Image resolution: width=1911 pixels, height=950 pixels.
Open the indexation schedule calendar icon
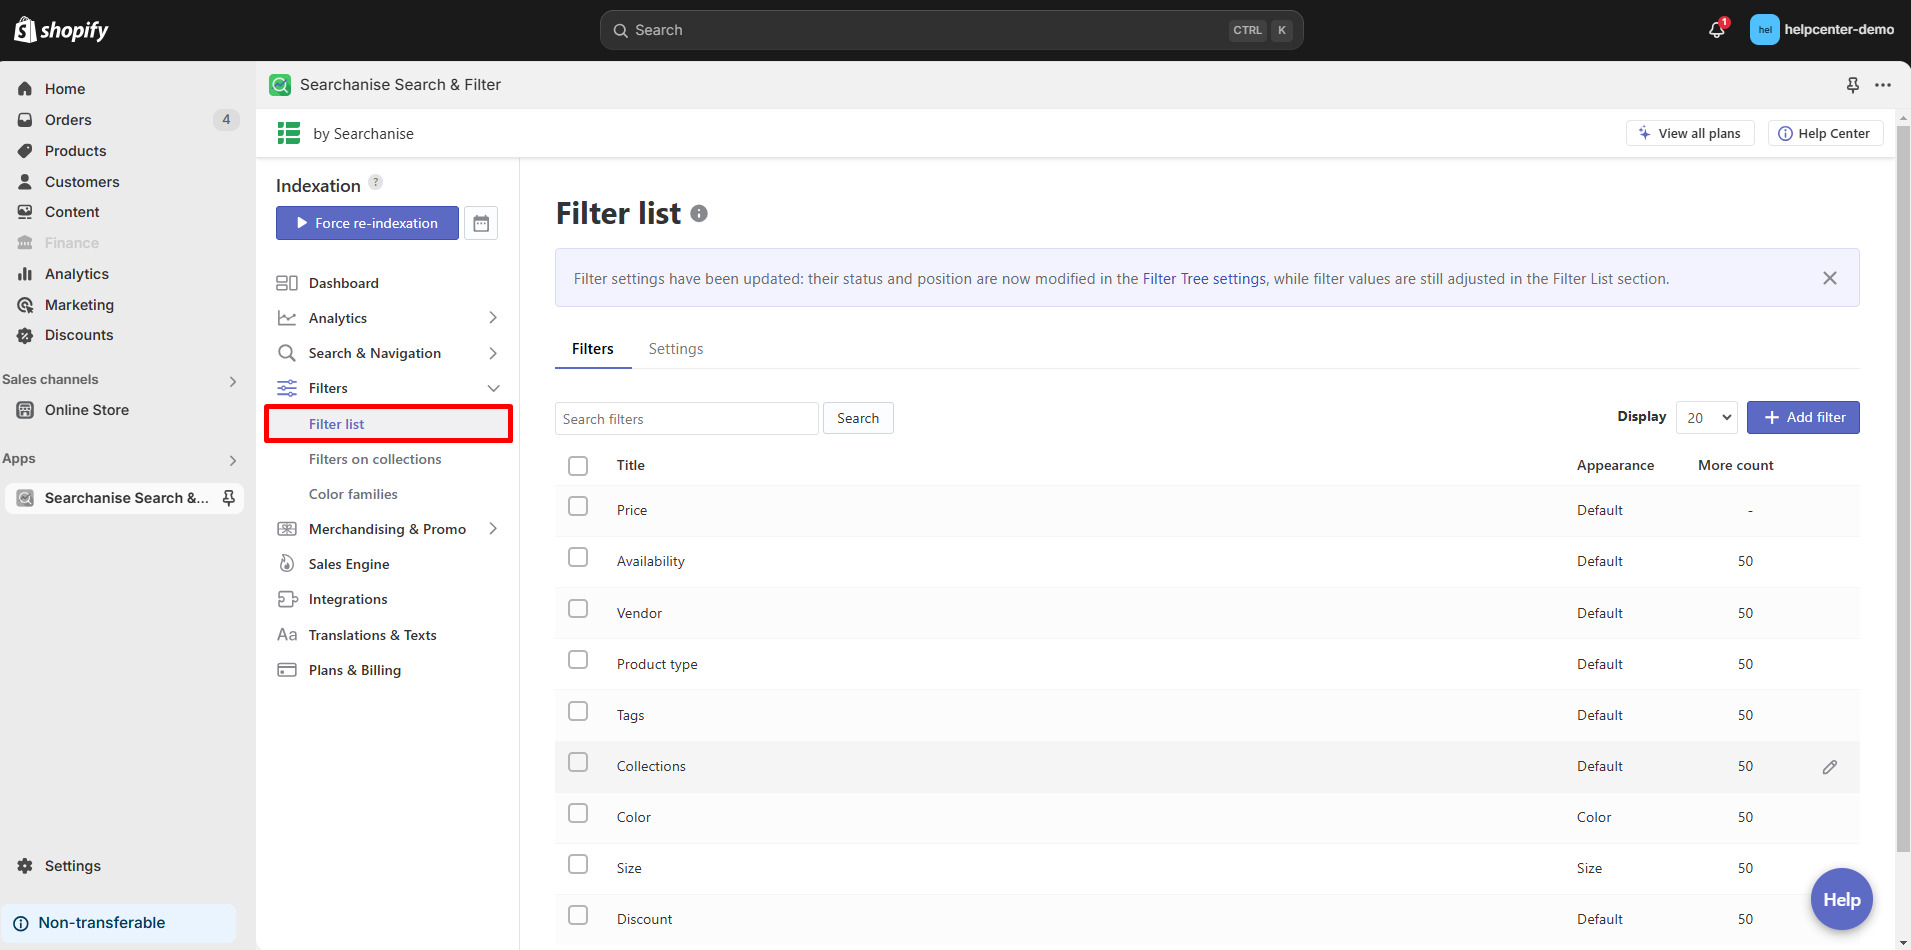[x=481, y=222]
